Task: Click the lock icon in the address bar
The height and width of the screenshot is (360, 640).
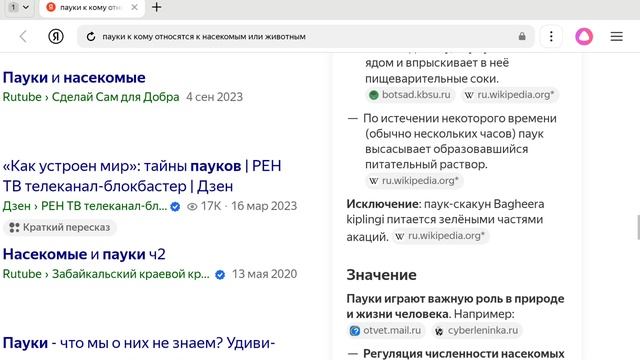Action: [x=522, y=36]
